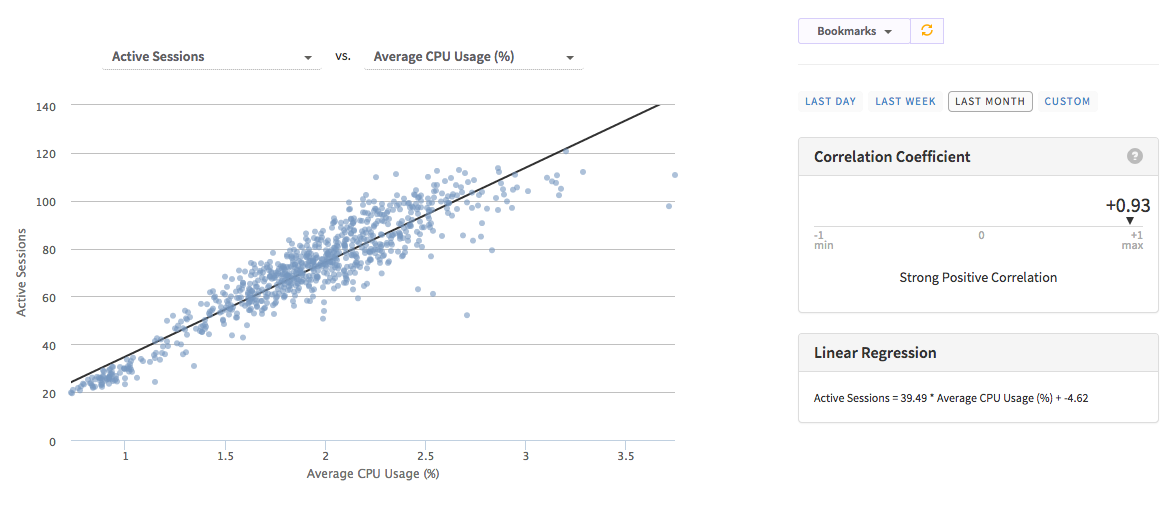The height and width of the screenshot is (508, 1176).
Task: Click the Active Sessions dropdown arrow
Action: 308,58
